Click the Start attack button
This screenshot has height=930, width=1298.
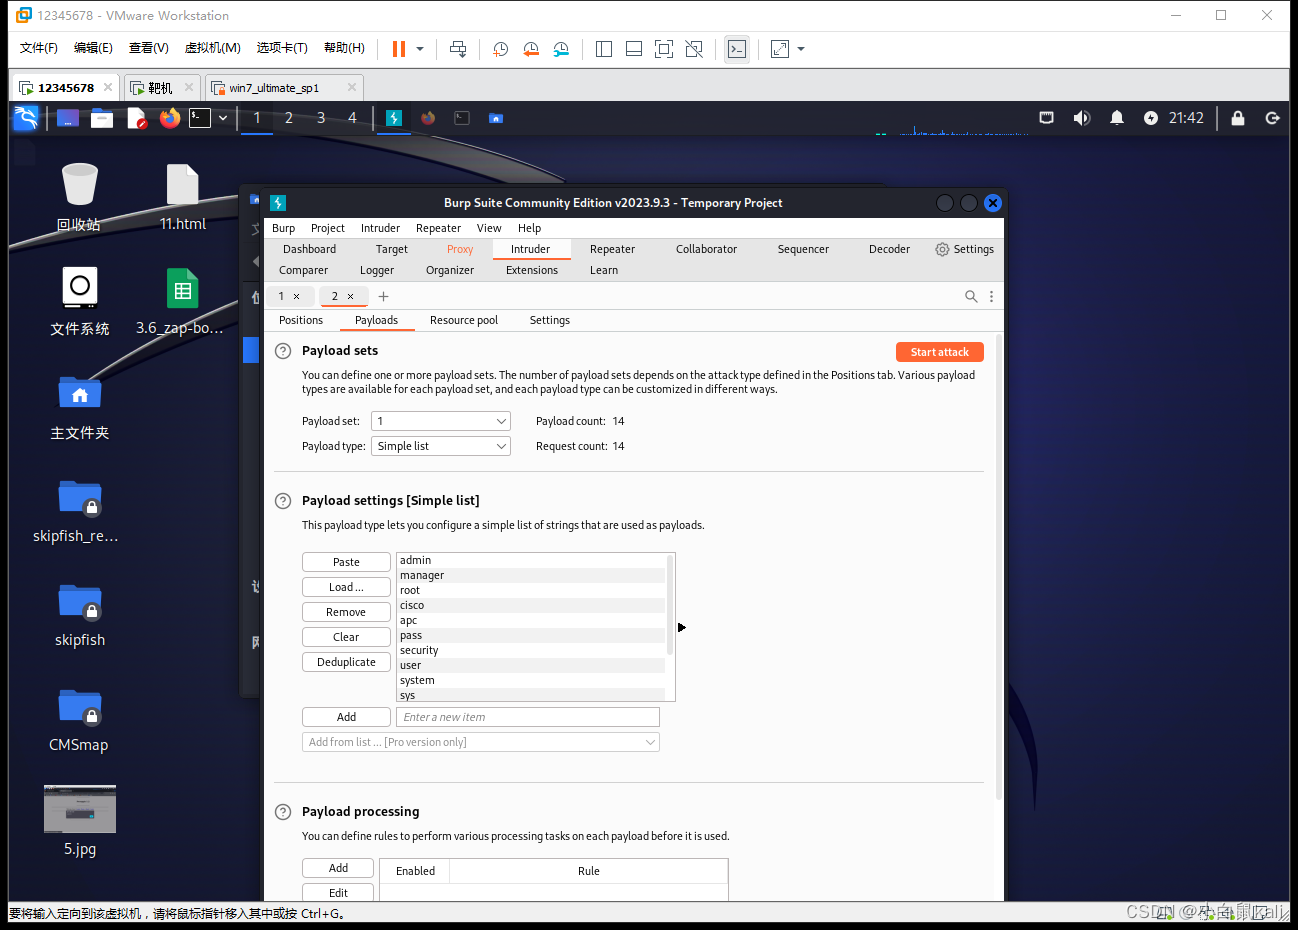click(940, 352)
